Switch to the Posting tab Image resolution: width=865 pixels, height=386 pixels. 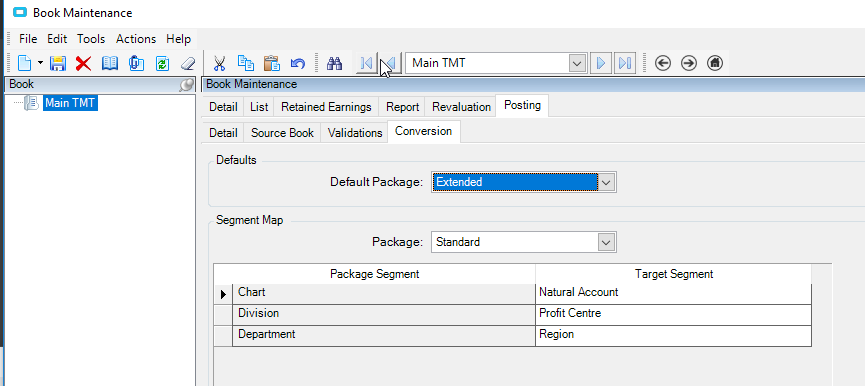coord(522,105)
